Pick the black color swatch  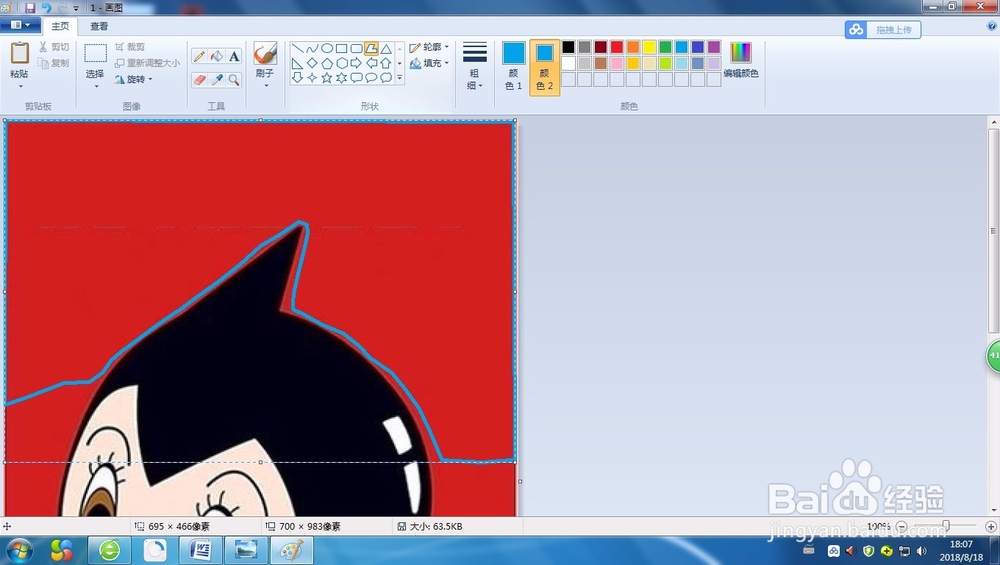[x=568, y=47]
